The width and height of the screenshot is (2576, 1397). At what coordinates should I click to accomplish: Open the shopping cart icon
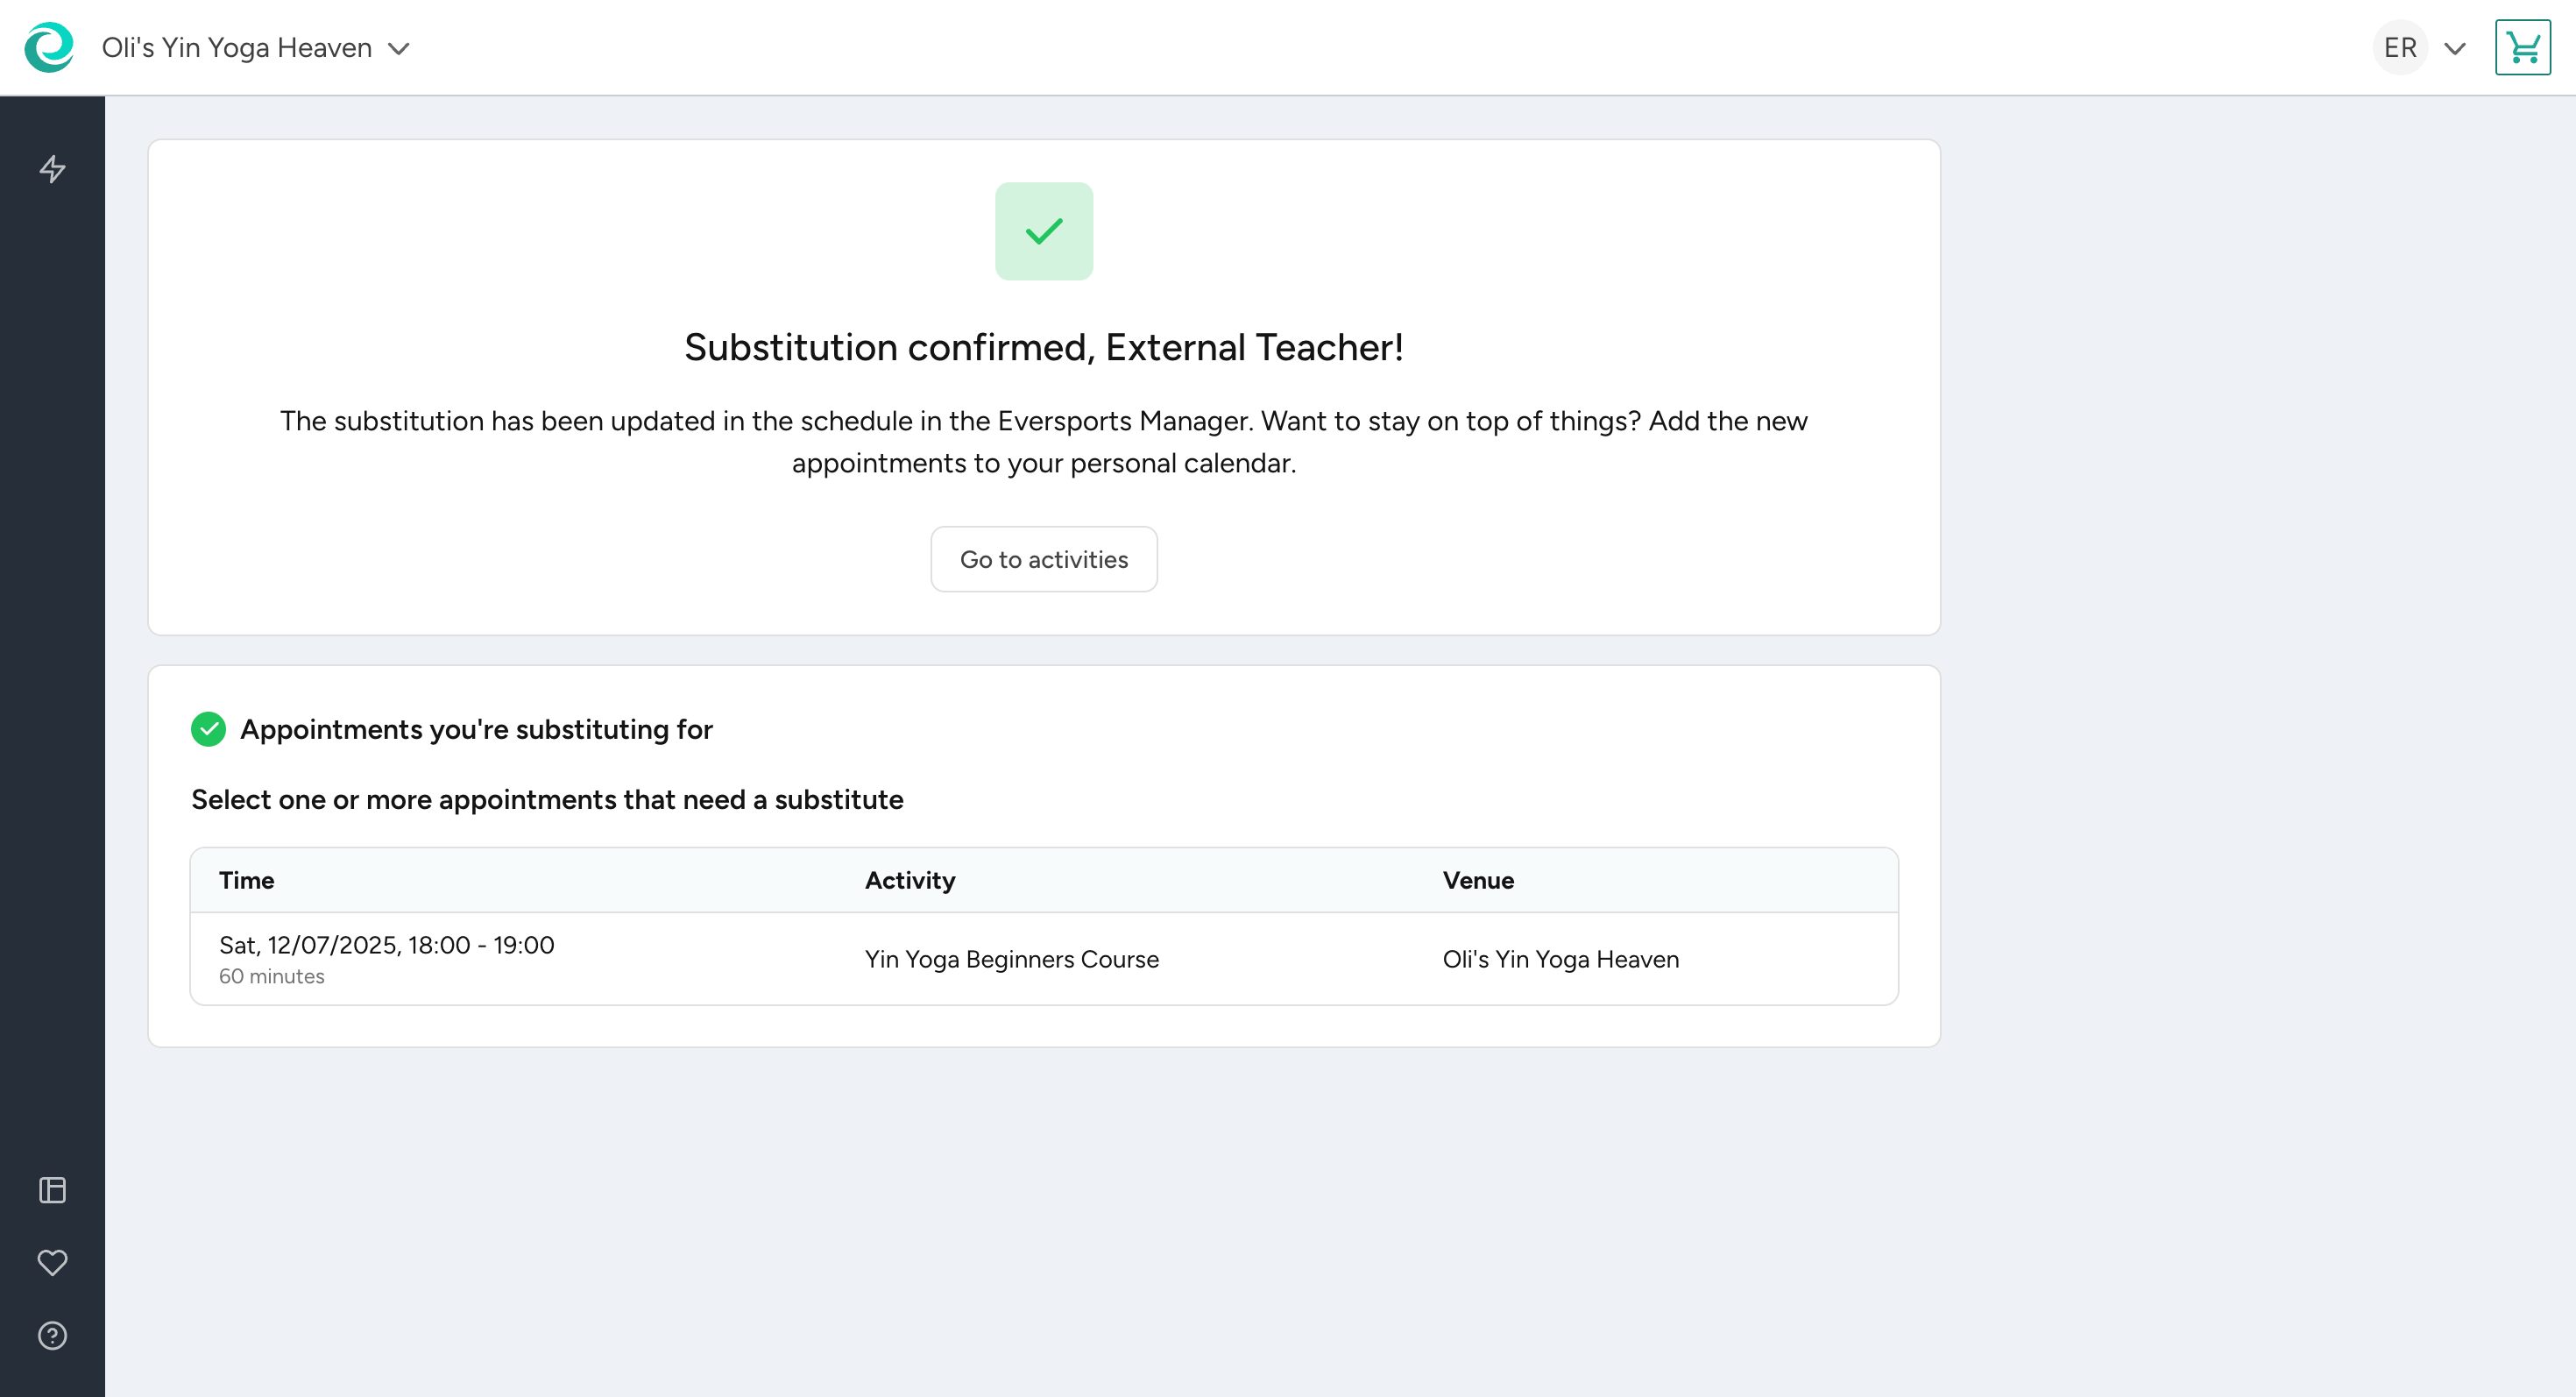pyautogui.click(x=2522, y=47)
